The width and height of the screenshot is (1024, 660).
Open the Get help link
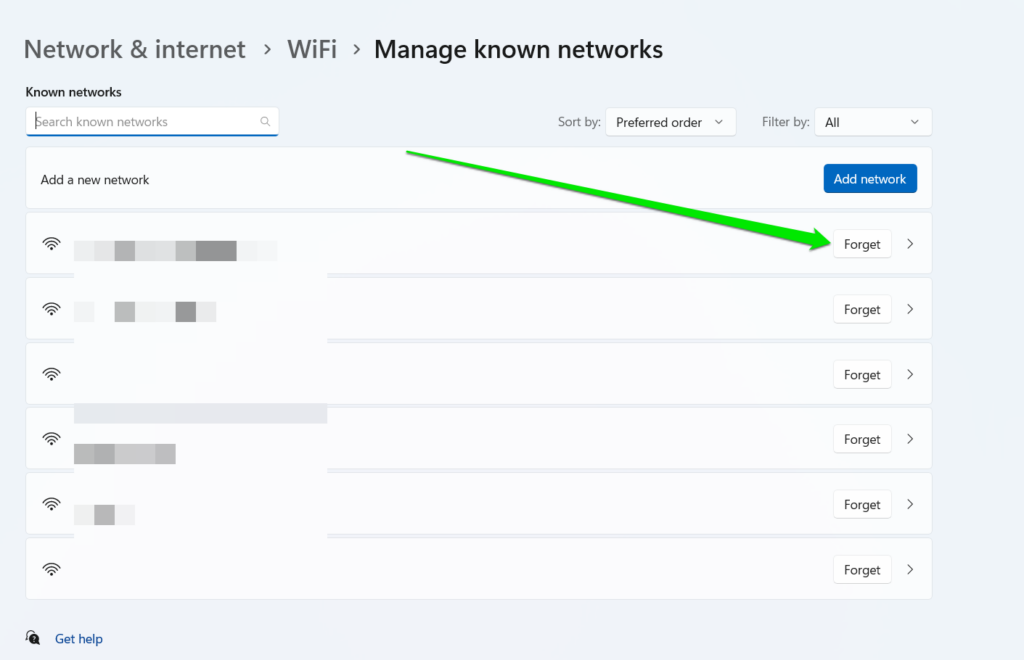(79, 639)
